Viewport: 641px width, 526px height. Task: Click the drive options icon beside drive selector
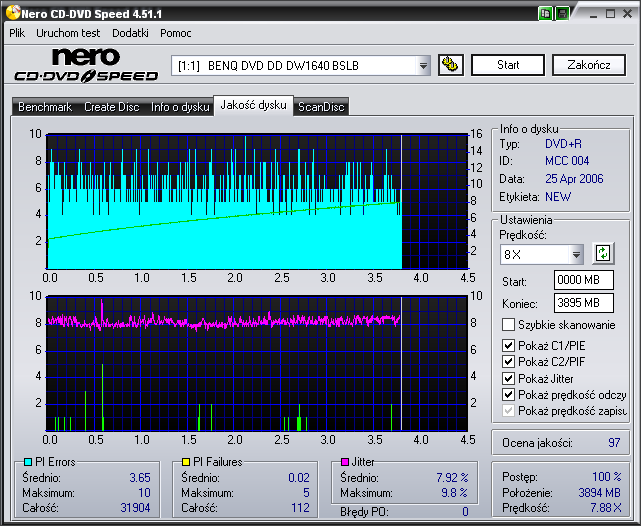pos(450,65)
